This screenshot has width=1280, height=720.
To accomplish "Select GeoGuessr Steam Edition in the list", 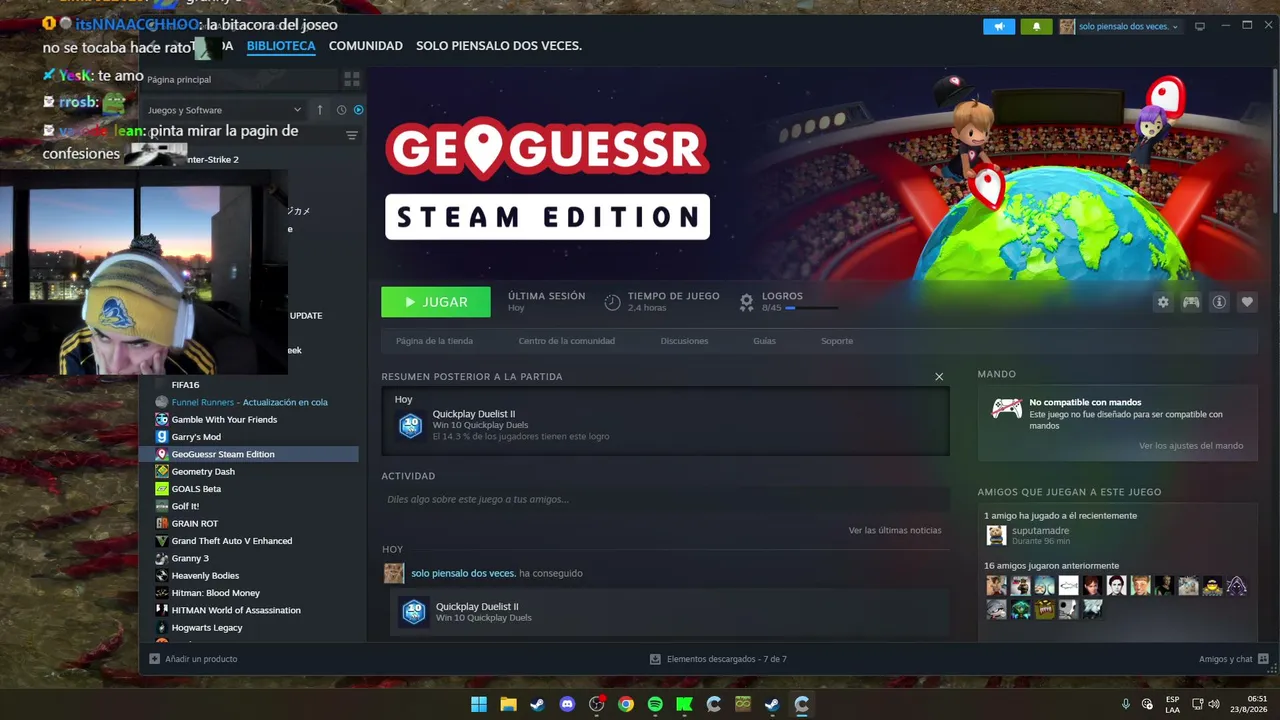I will coord(248,454).
